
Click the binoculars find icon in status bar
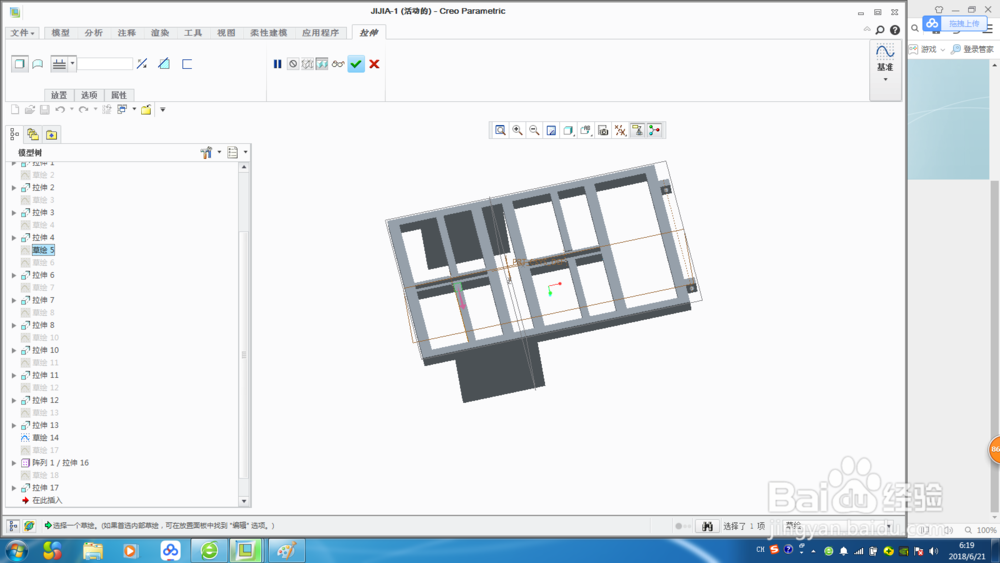tap(707, 526)
